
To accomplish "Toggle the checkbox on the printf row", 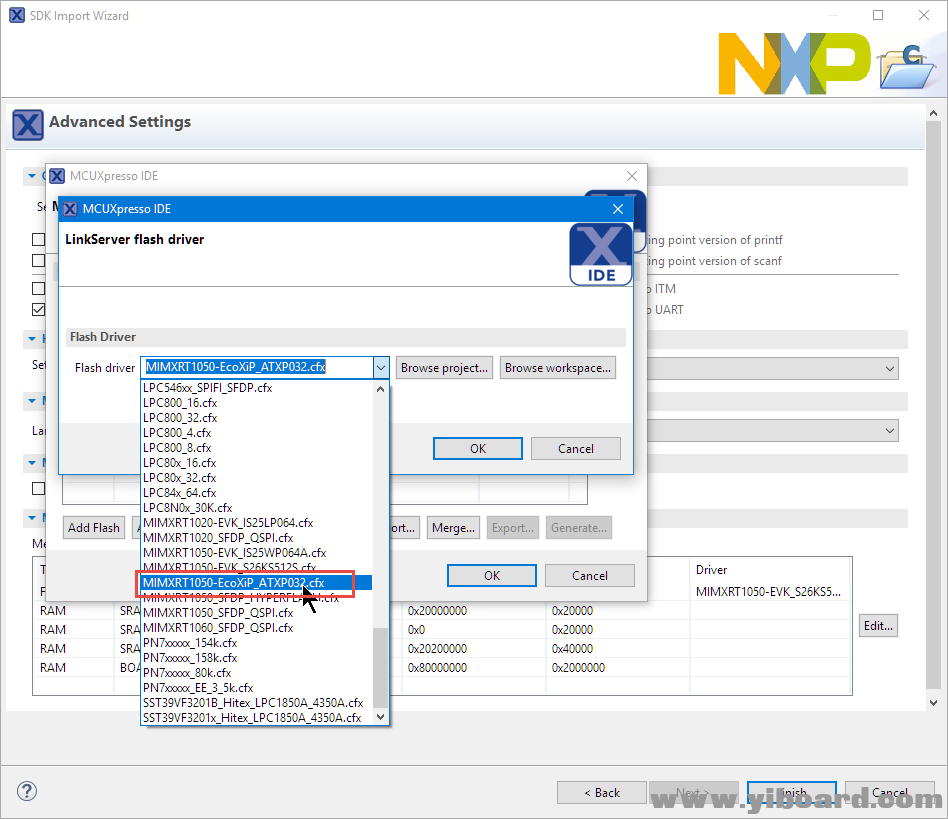I will tap(38, 240).
